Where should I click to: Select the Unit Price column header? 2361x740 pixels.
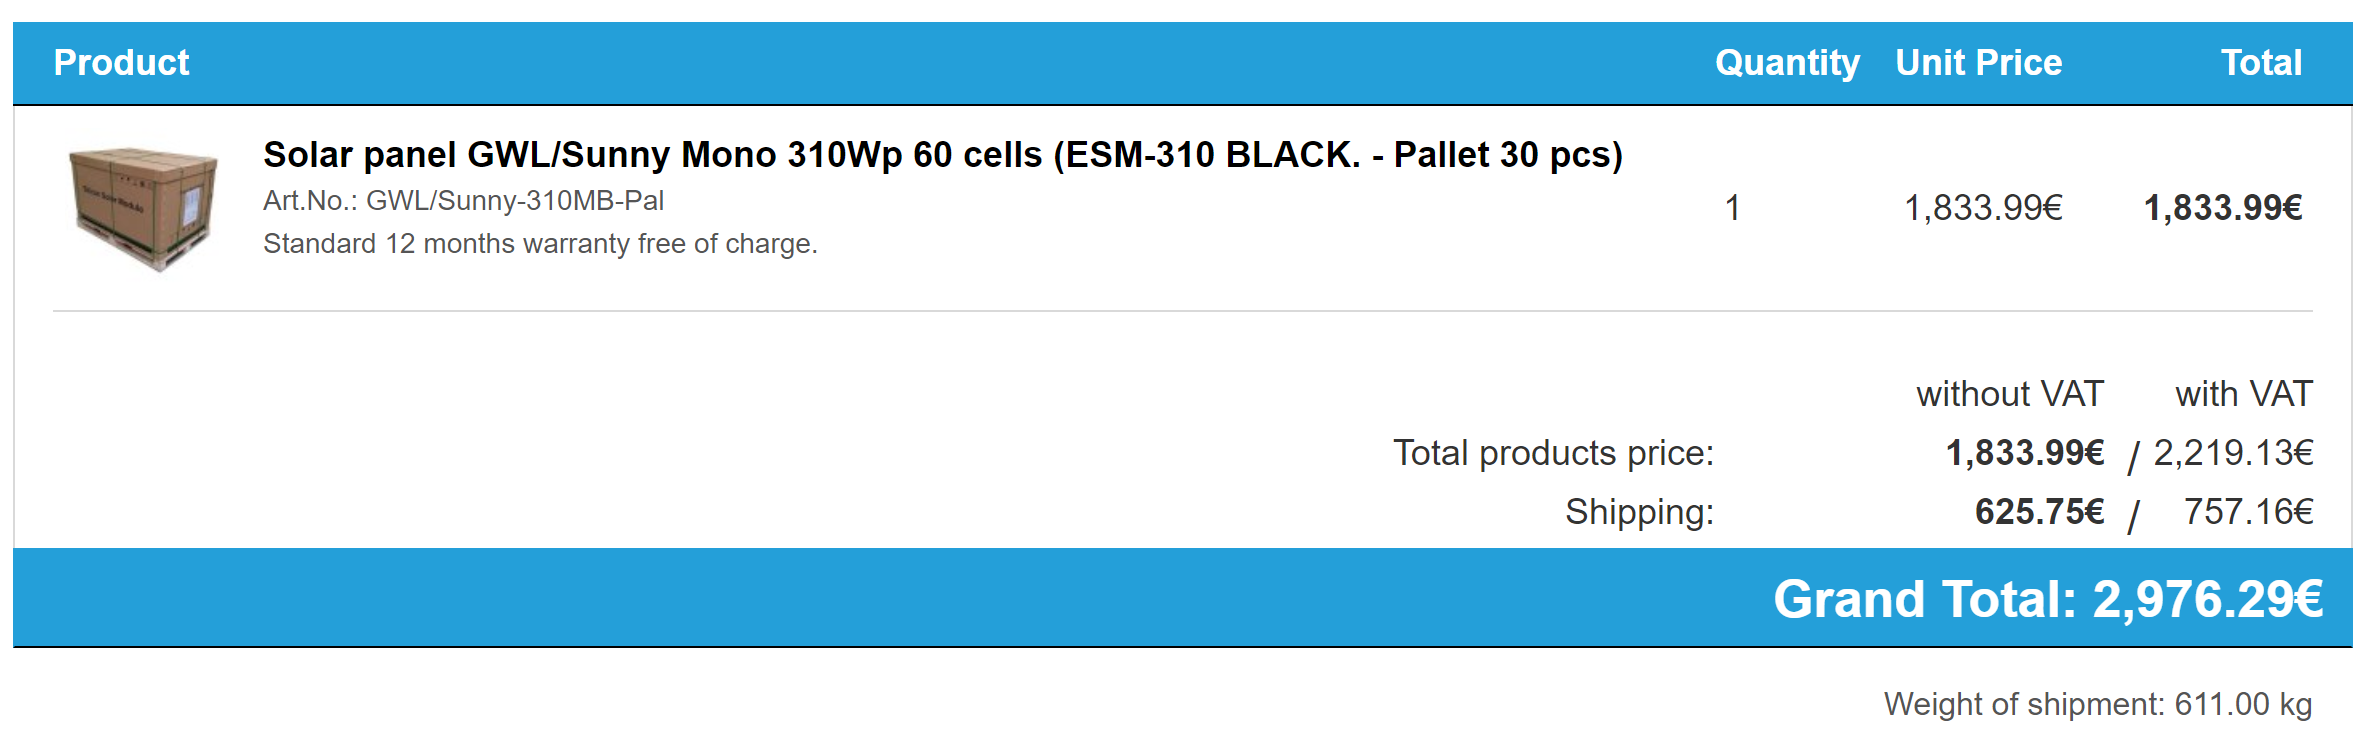pos(1978,63)
